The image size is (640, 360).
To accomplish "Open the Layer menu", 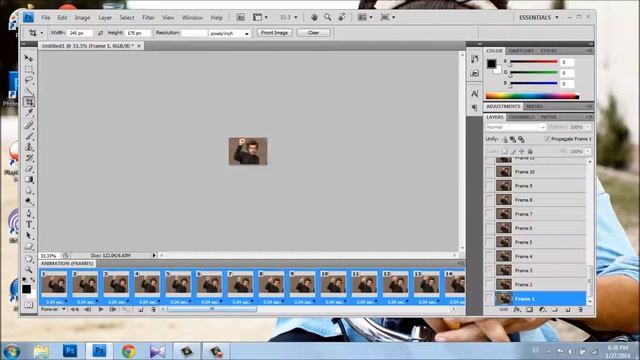I will point(105,18).
